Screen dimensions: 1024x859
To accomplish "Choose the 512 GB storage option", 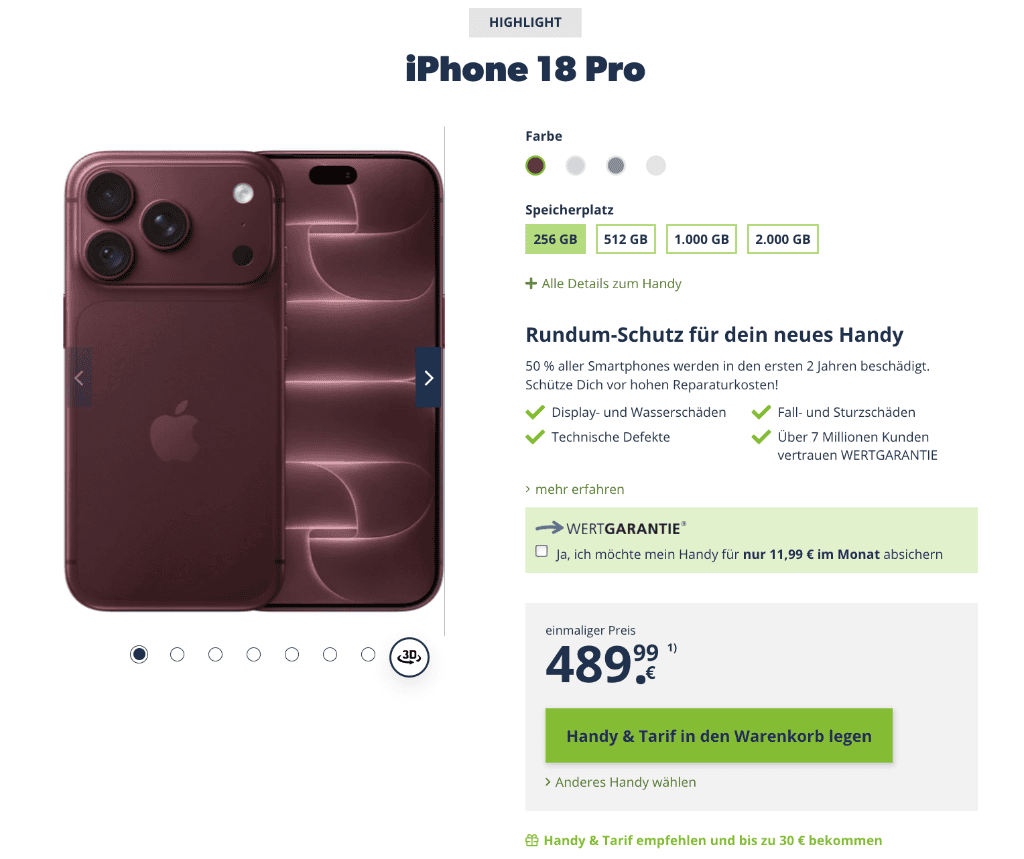I will tap(626, 239).
